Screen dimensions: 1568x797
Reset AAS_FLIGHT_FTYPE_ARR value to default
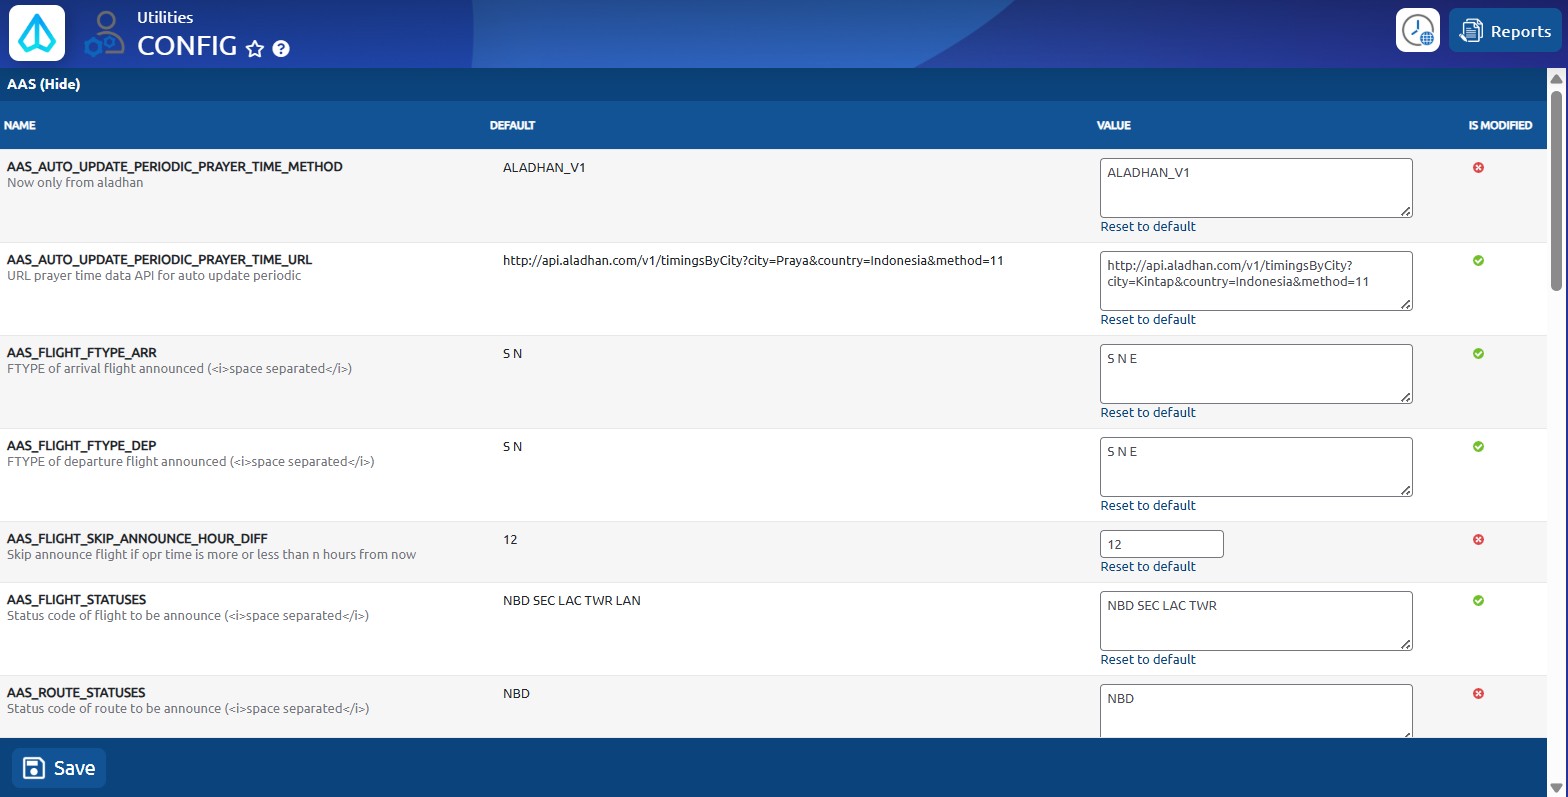(1147, 413)
